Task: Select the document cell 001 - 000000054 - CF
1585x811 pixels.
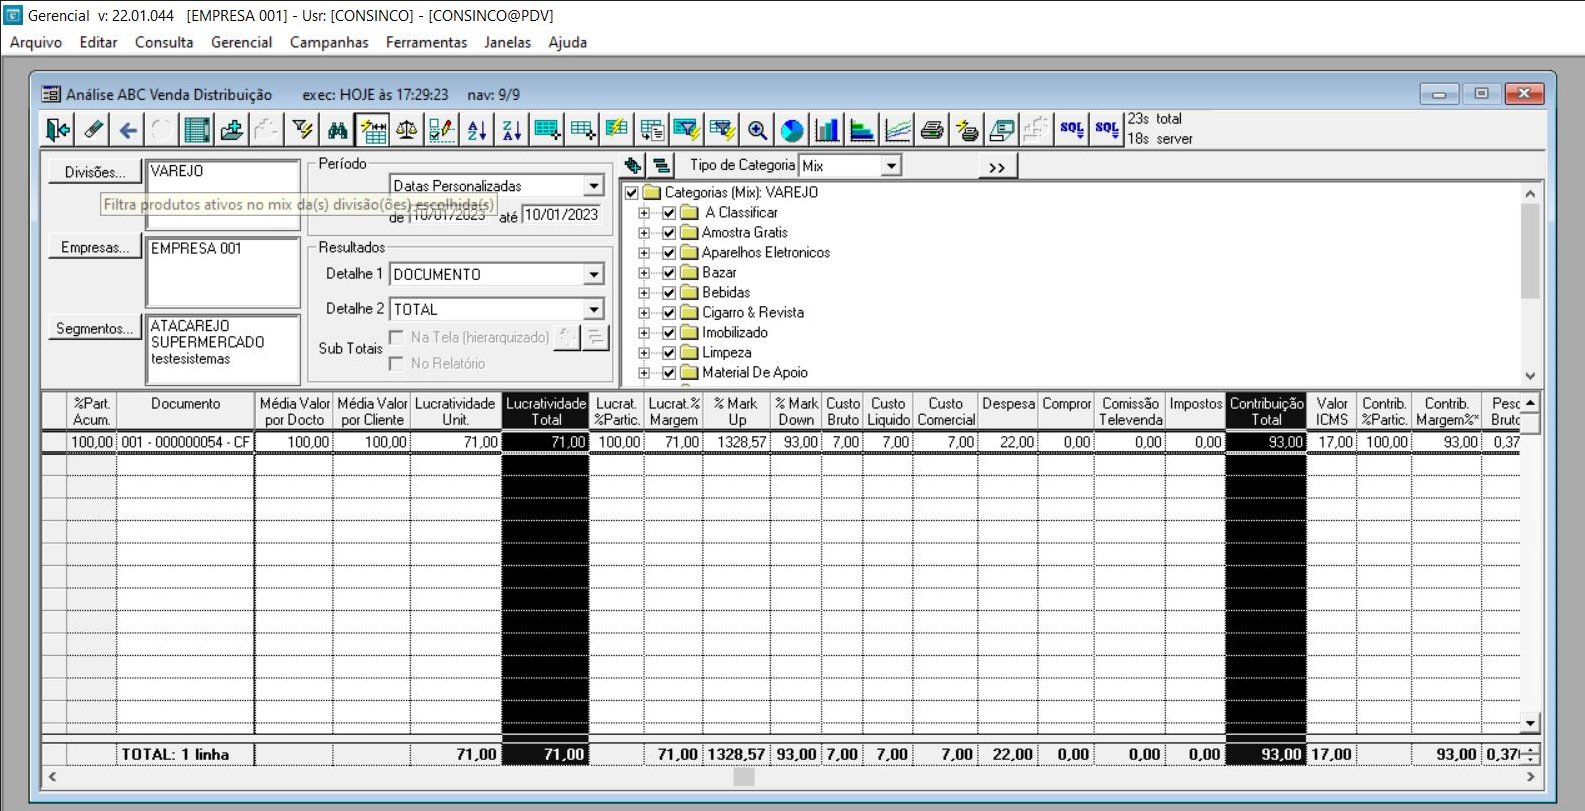Action: 186,442
